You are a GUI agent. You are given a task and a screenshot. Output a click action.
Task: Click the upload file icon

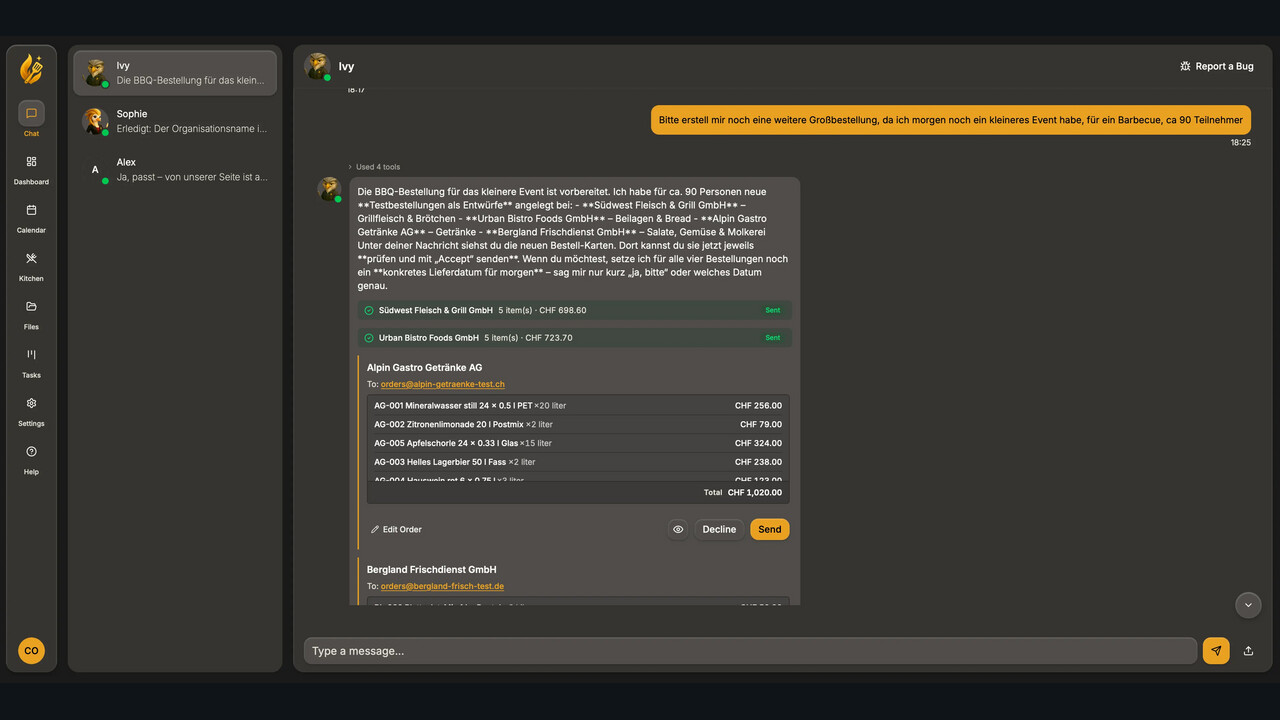(1248, 651)
